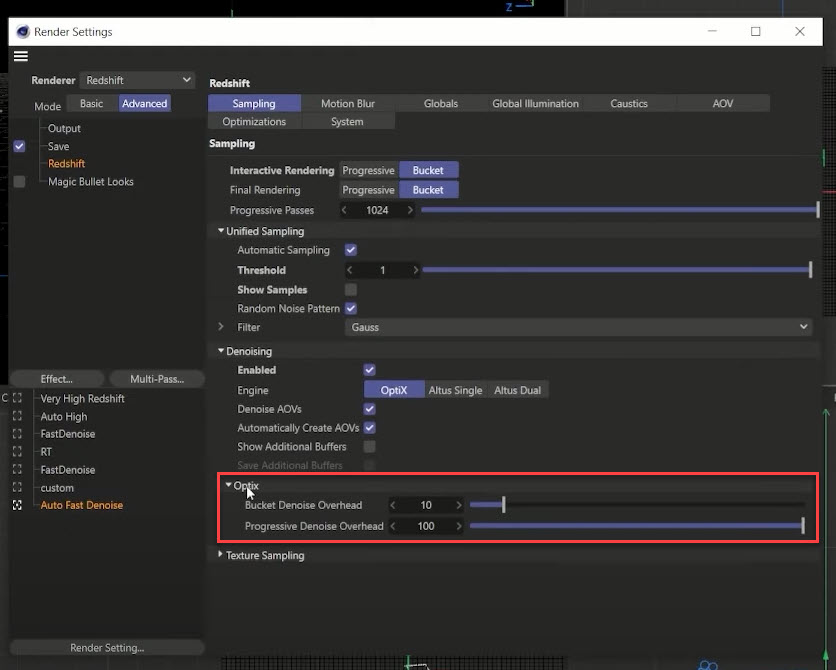
Task: Disable the Denoising Enabled checkbox
Action: [369, 370]
